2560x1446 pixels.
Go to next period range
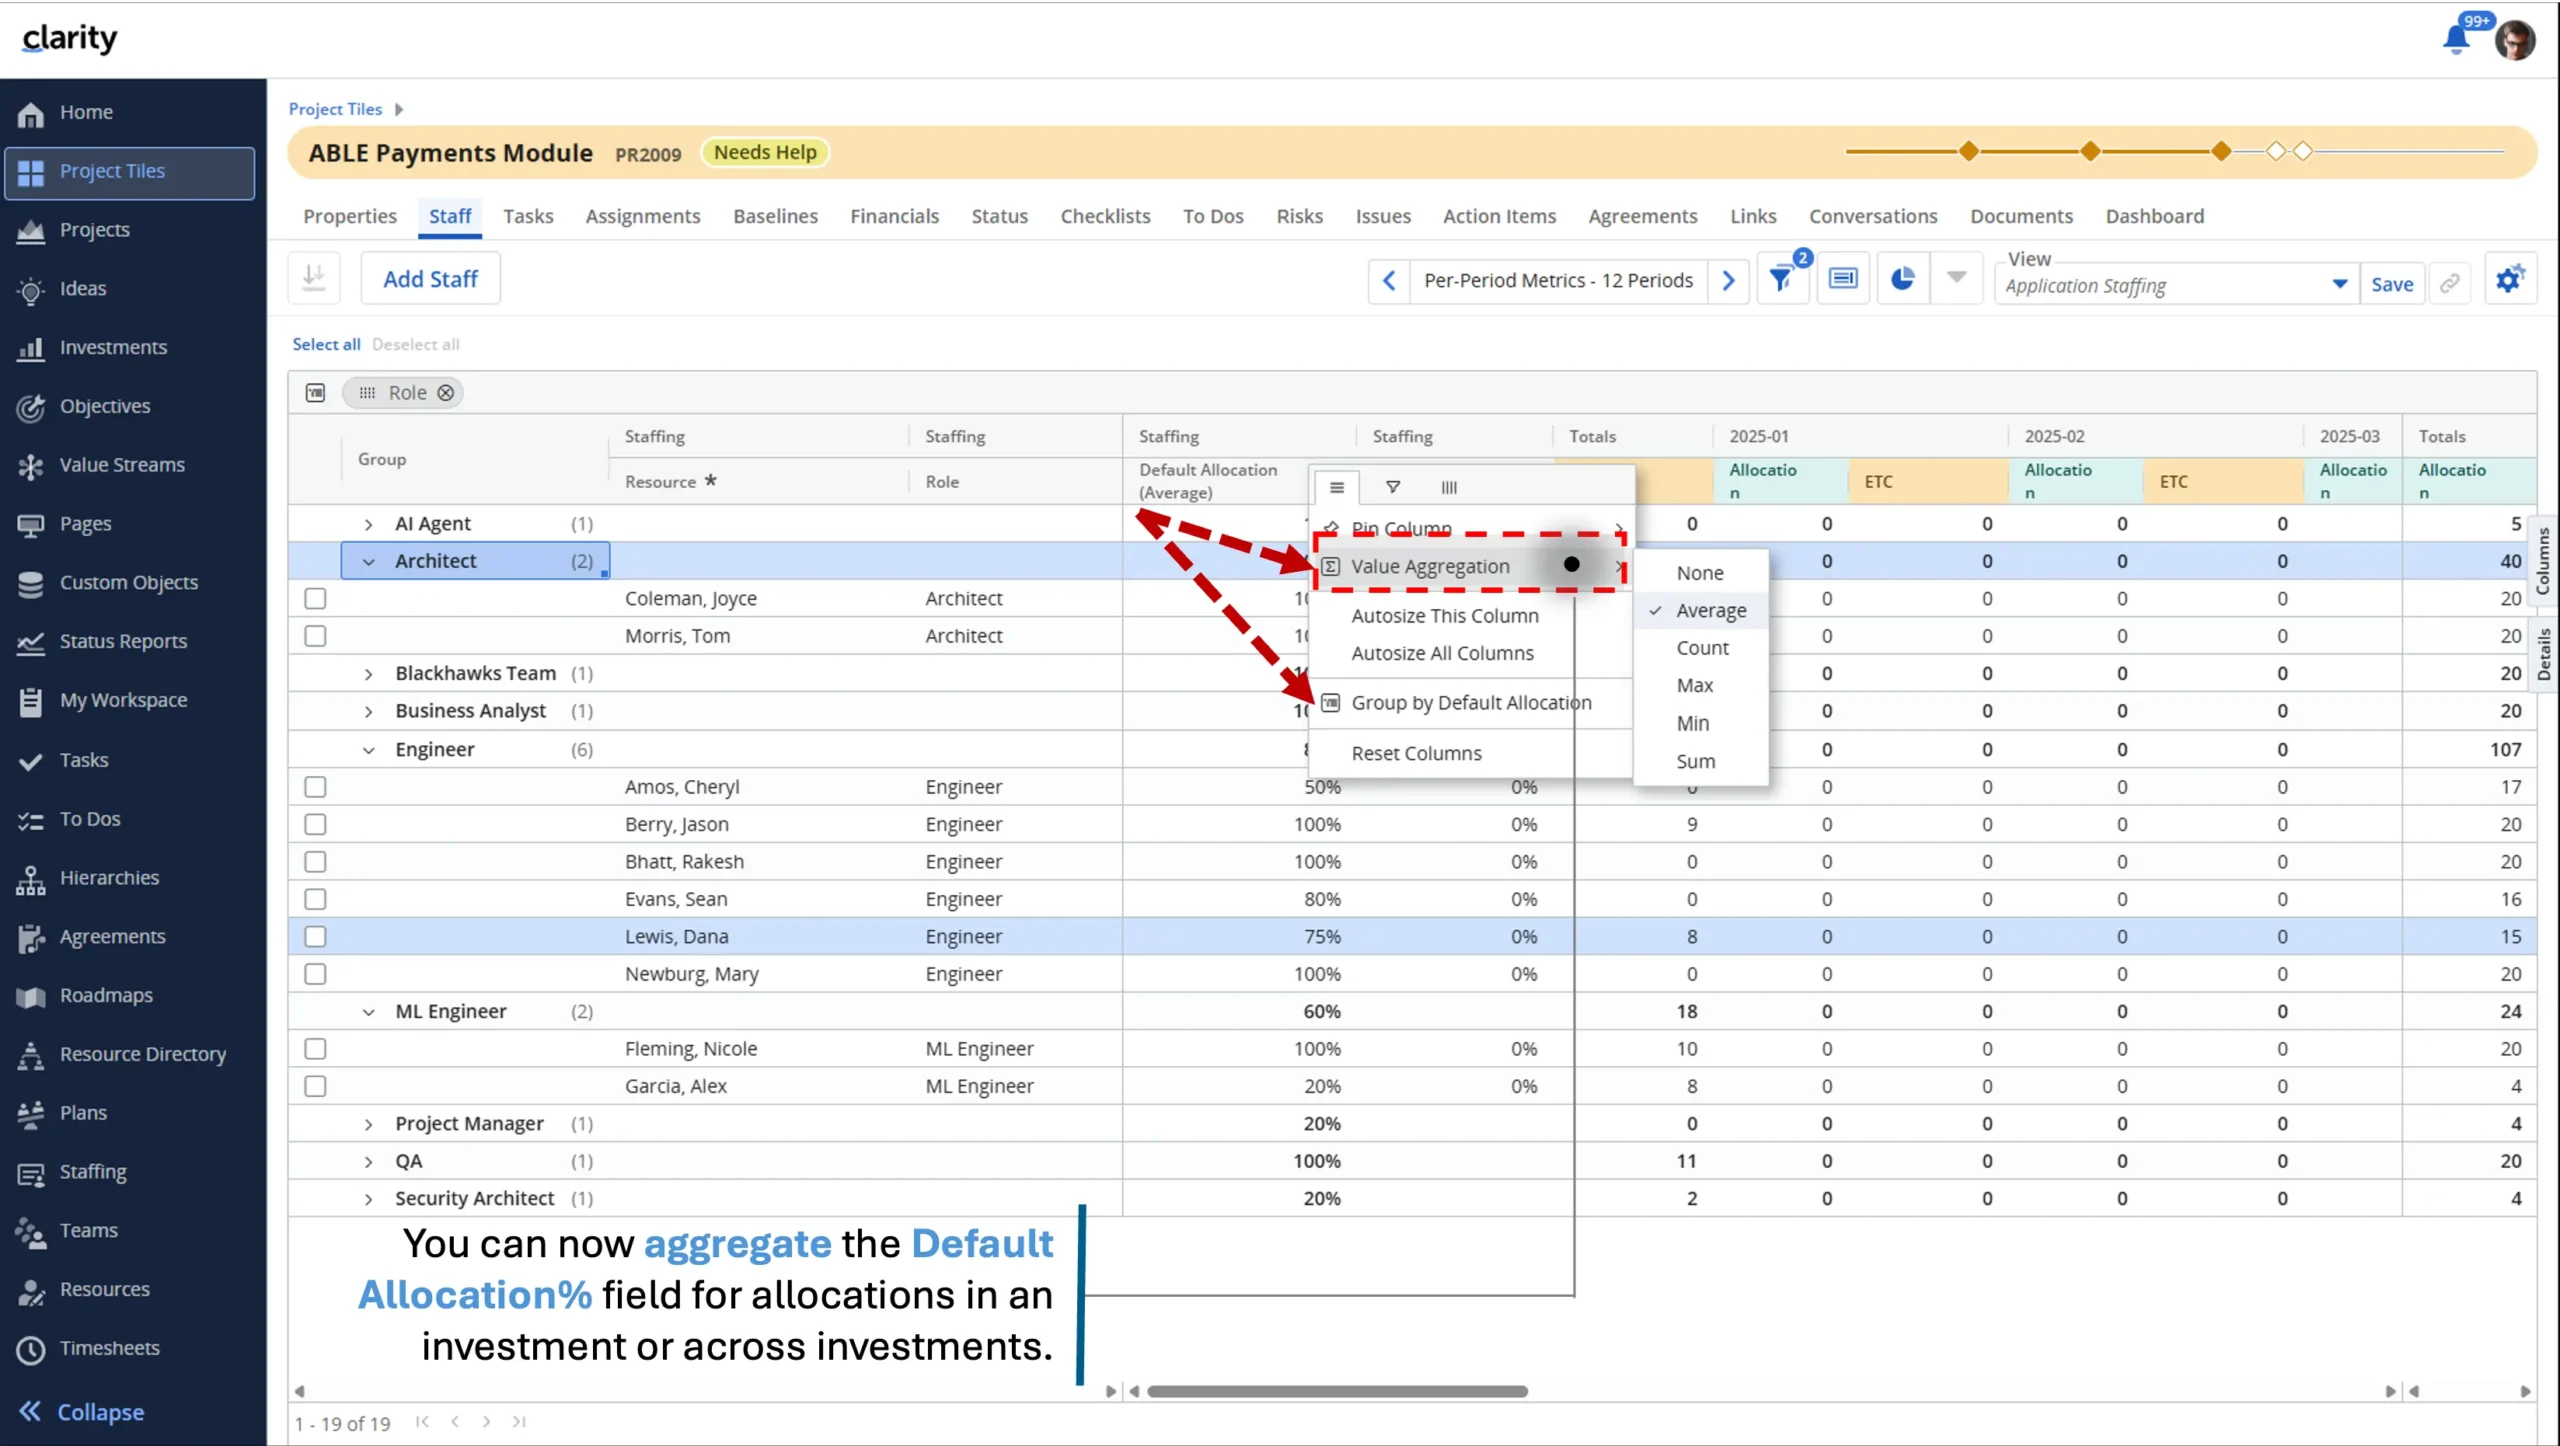click(1728, 281)
